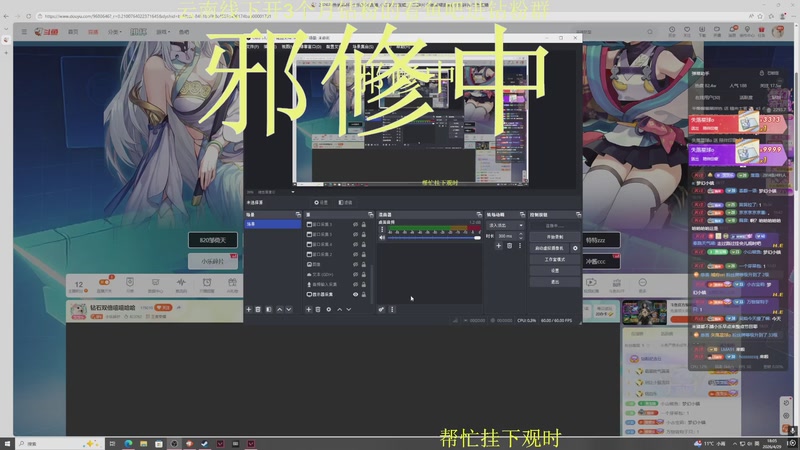Show the 文本 (GDI+) source via eye icon
Viewport: 800px width, 450px height.
(x=355, y=274)
